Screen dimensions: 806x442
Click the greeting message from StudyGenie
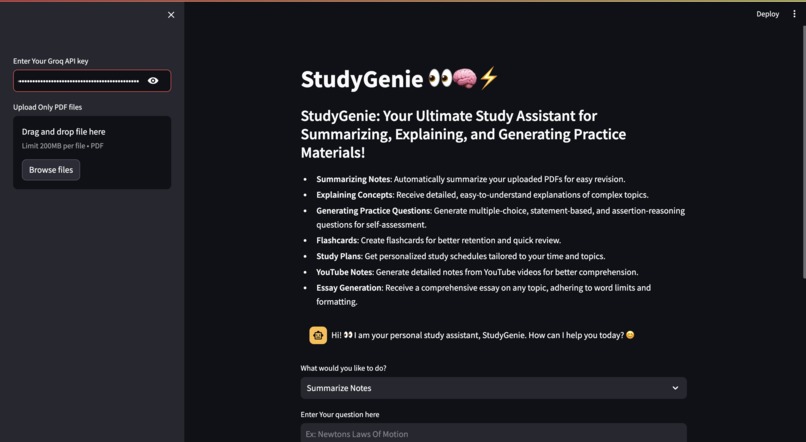[483, 335]
